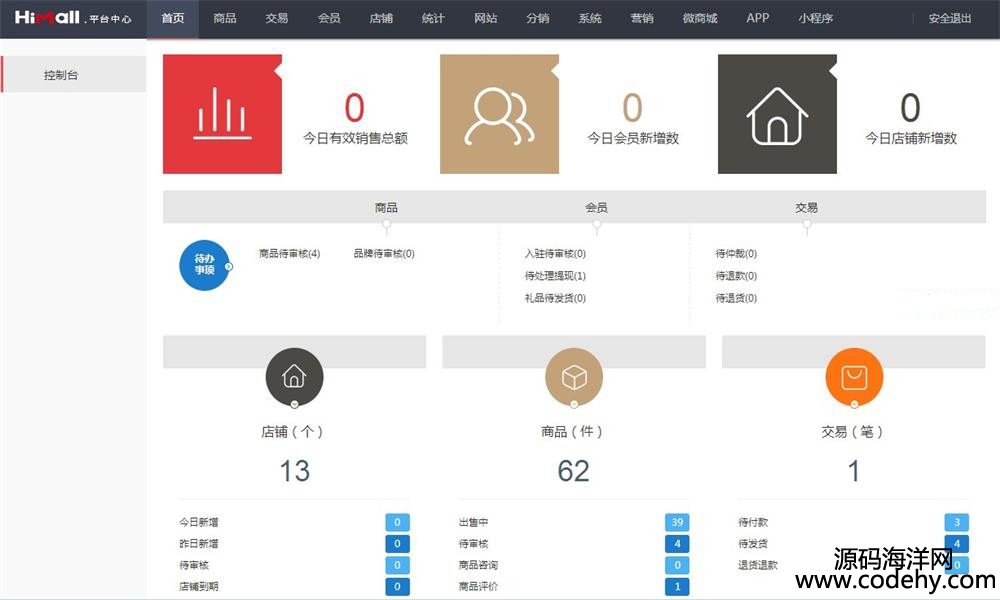
Task: Click the 待审核 count badge 4 under 商品
Action: click(x=677, y=544)
